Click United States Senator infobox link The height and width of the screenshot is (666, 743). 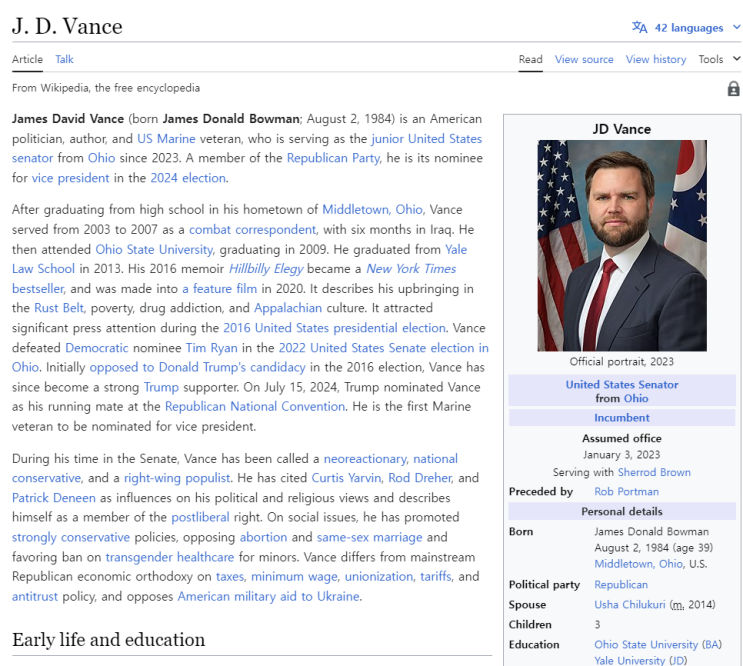[622, 385]
